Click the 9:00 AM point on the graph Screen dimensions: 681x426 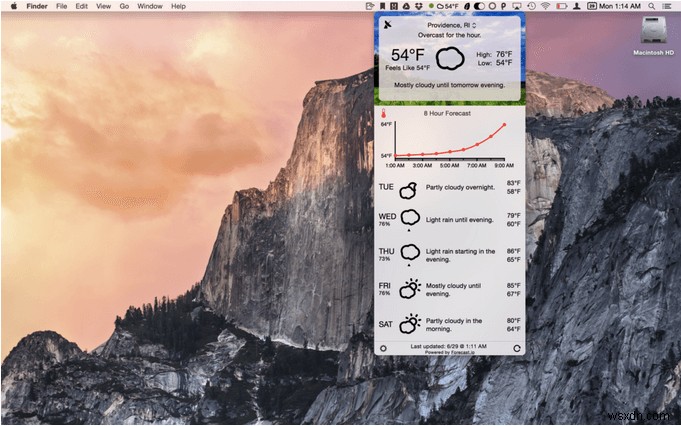coord(504,125)
